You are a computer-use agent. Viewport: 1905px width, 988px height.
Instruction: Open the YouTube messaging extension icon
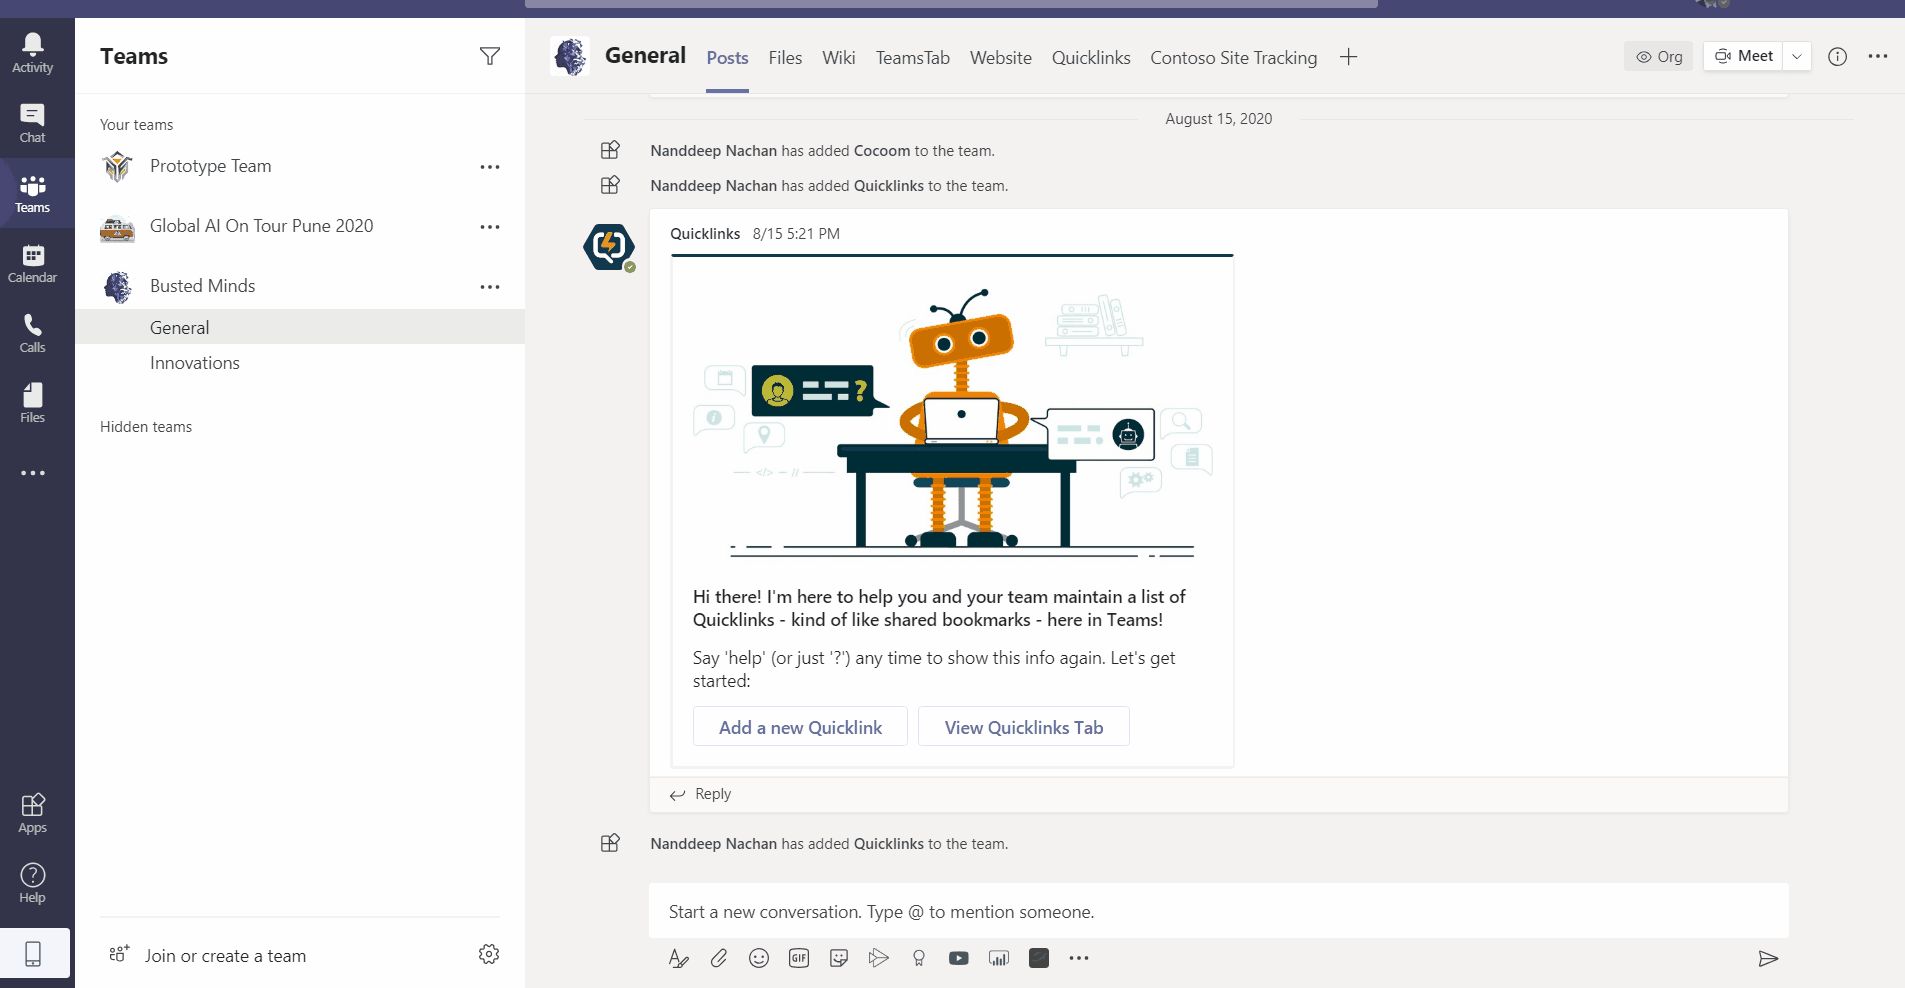[x=959, y=958]
